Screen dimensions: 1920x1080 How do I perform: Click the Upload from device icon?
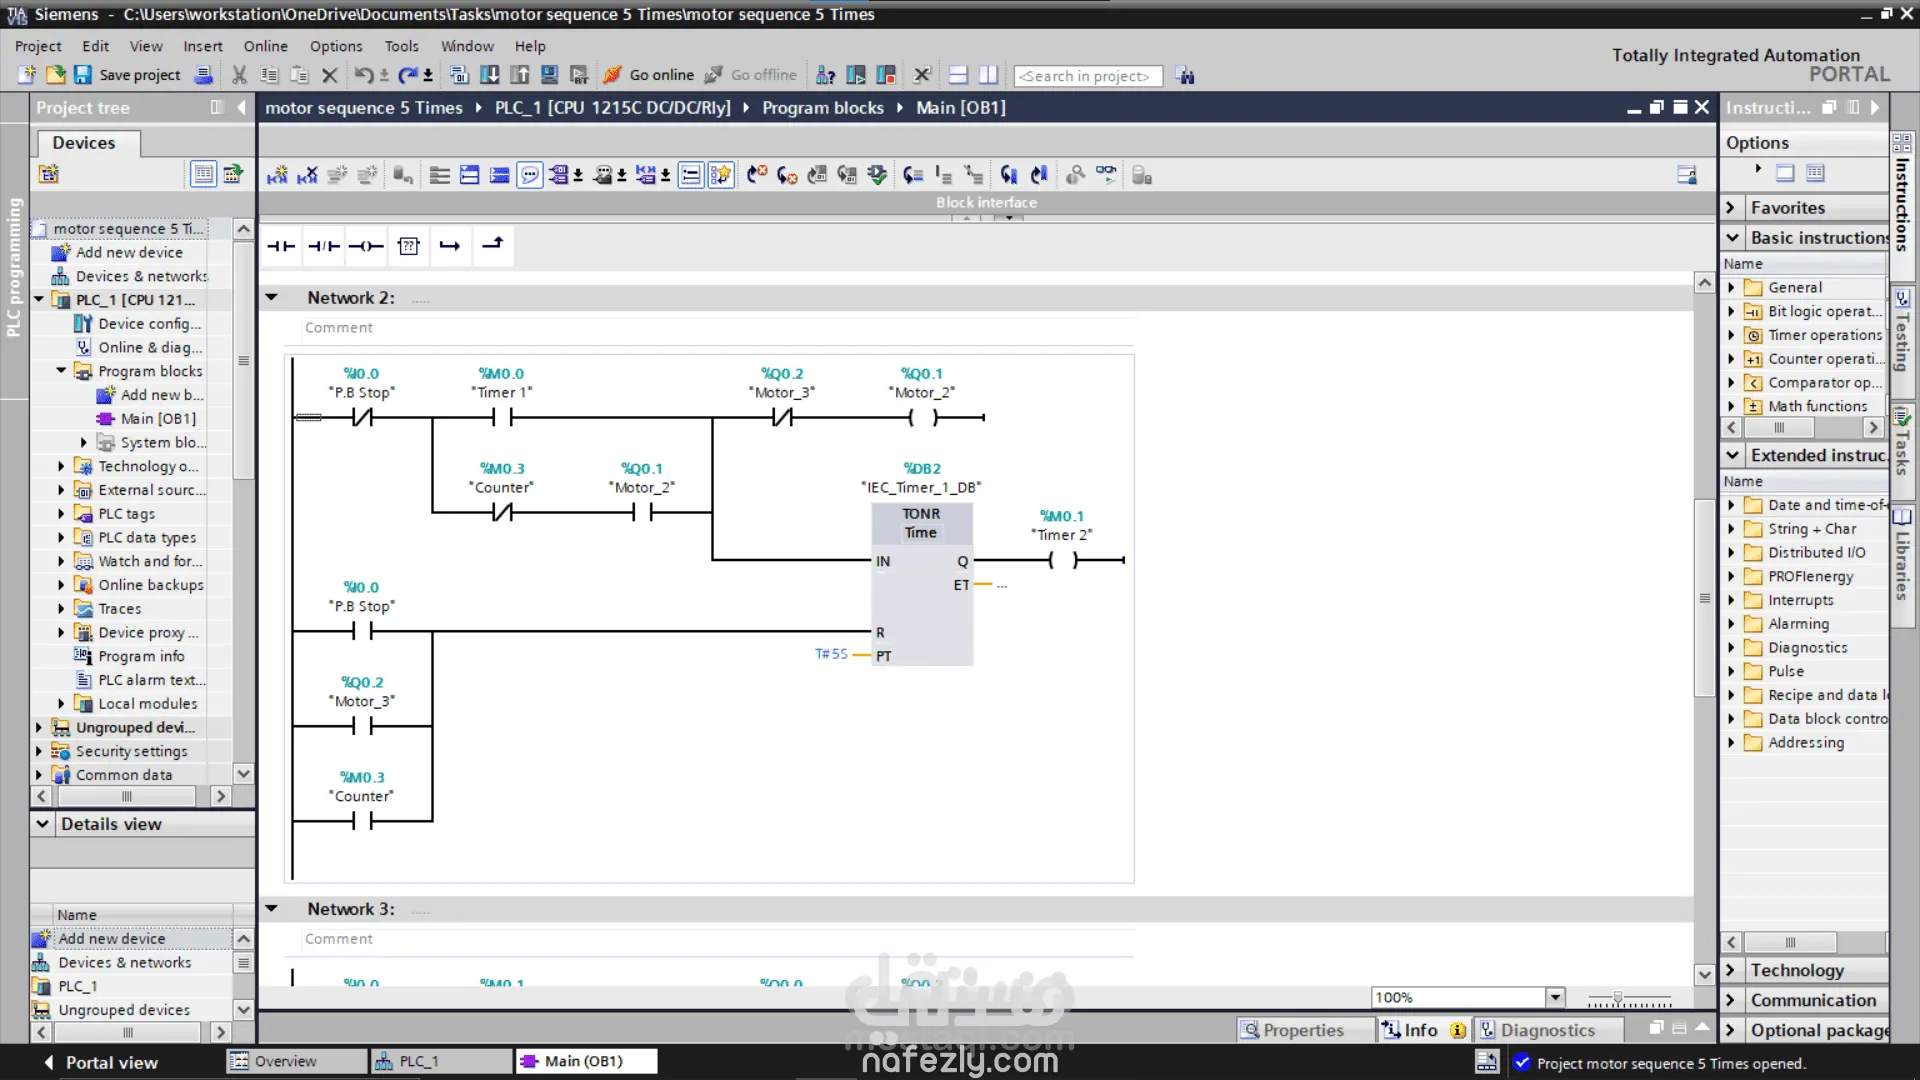coord(519,75)
